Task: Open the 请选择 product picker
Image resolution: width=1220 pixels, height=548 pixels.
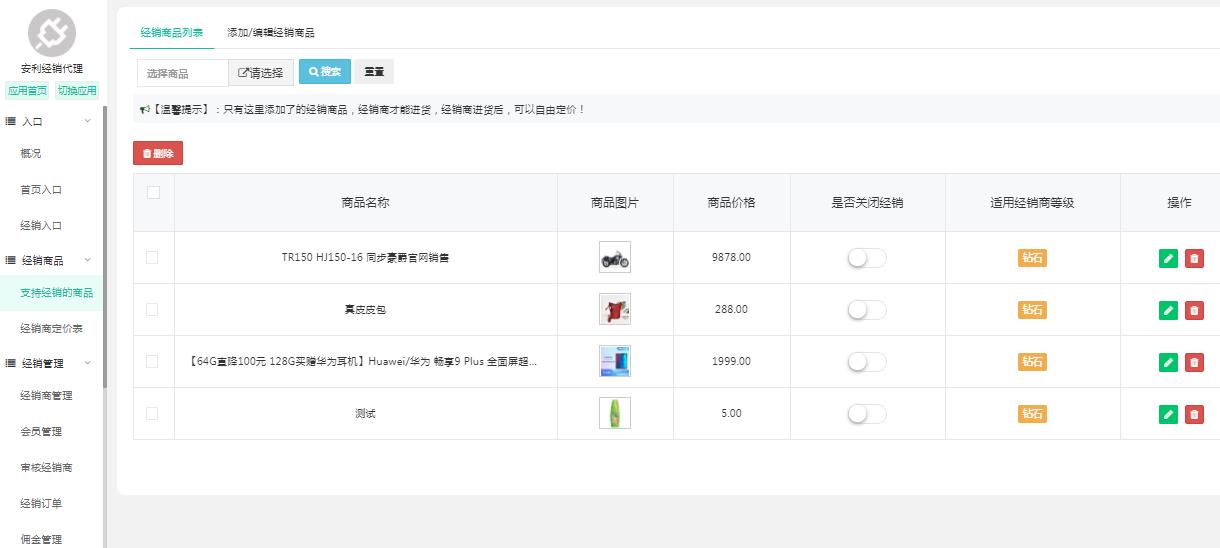Action: pos(261,73)
